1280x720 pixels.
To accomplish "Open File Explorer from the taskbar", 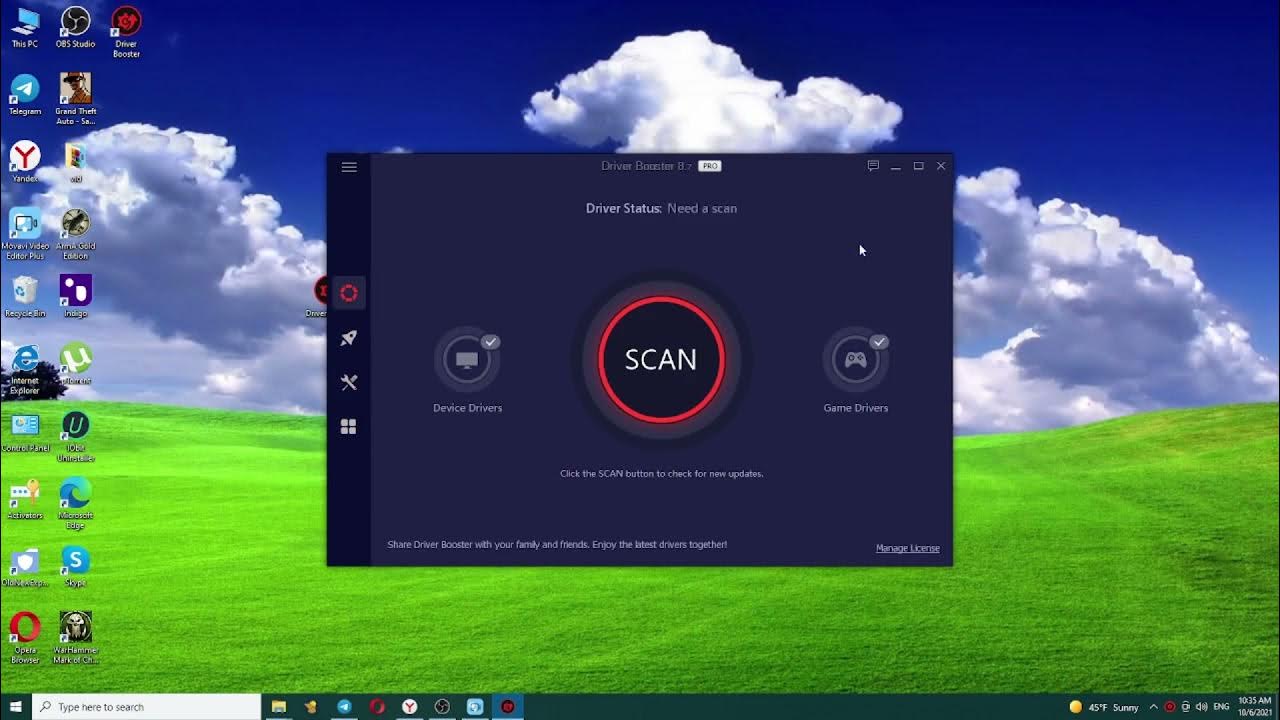I will (x=279, y=707).
